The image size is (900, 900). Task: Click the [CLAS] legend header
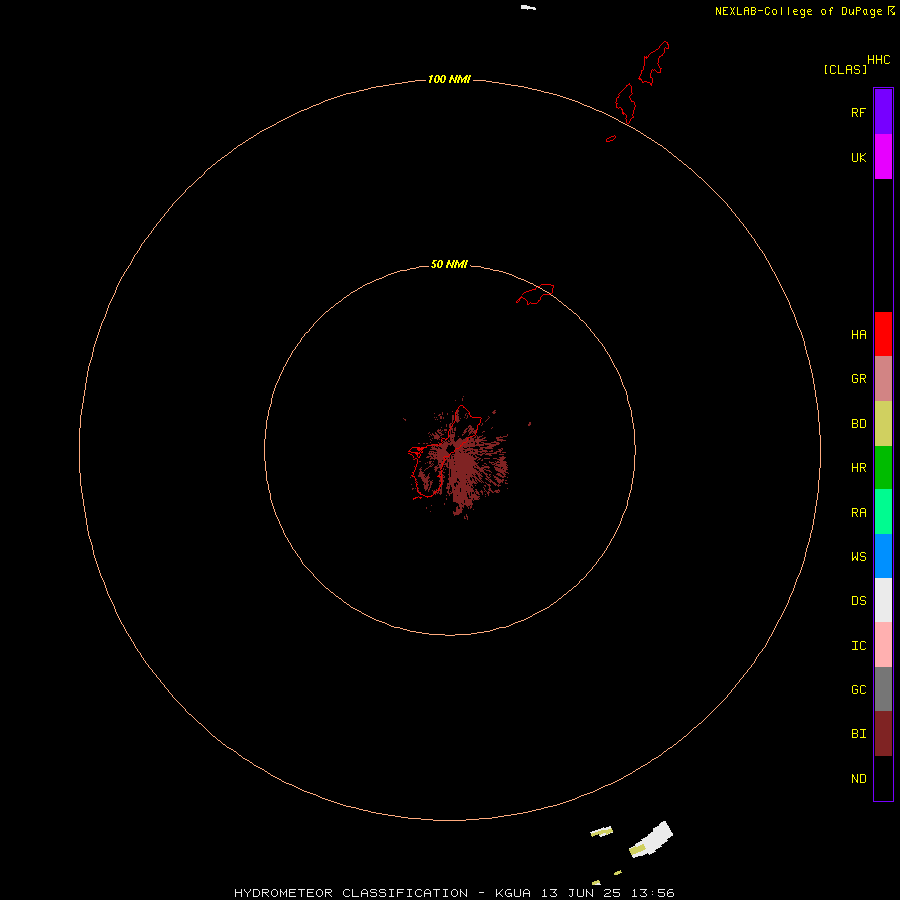pyautogui.click(x=845, y=69)
